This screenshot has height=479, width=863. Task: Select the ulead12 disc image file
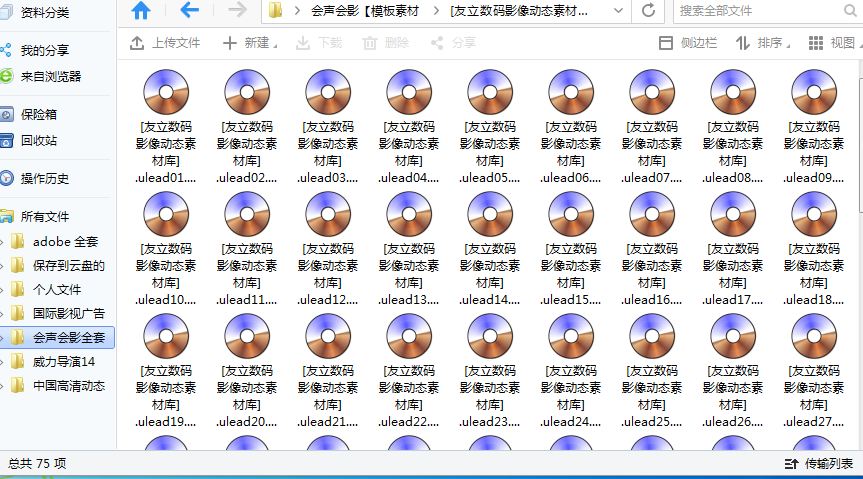(327, 248)
